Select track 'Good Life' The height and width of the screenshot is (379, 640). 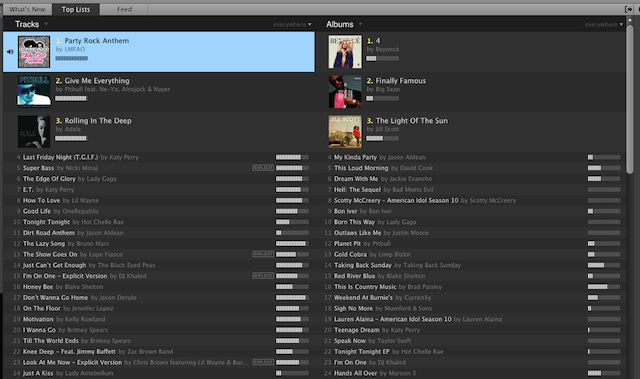pos(37,211)
